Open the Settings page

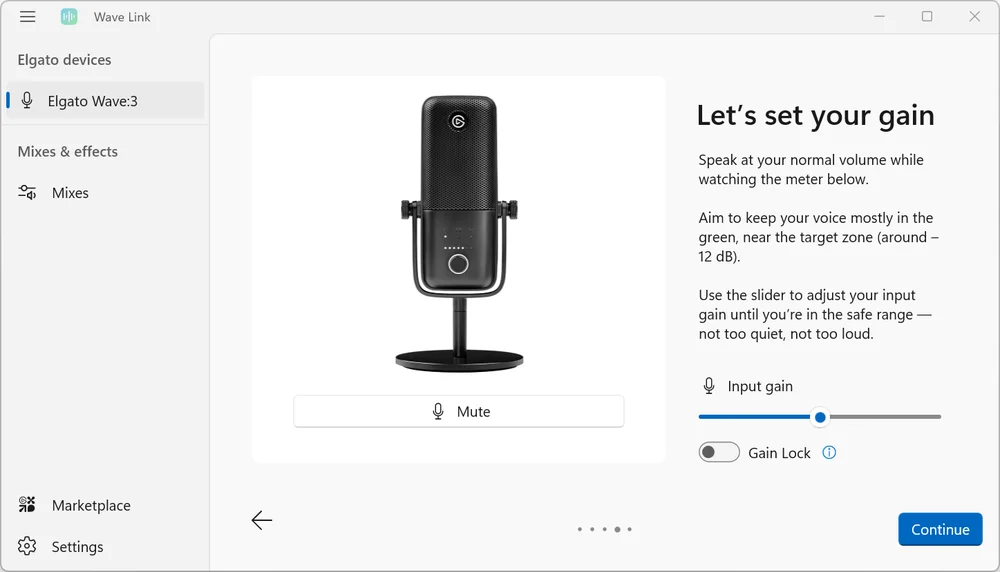click(77, 547)
